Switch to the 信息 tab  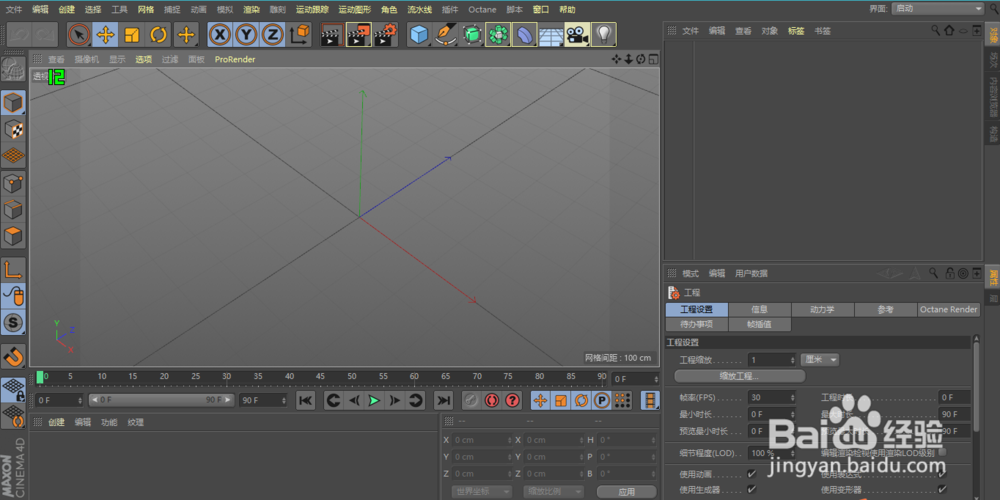pos(760,309)
